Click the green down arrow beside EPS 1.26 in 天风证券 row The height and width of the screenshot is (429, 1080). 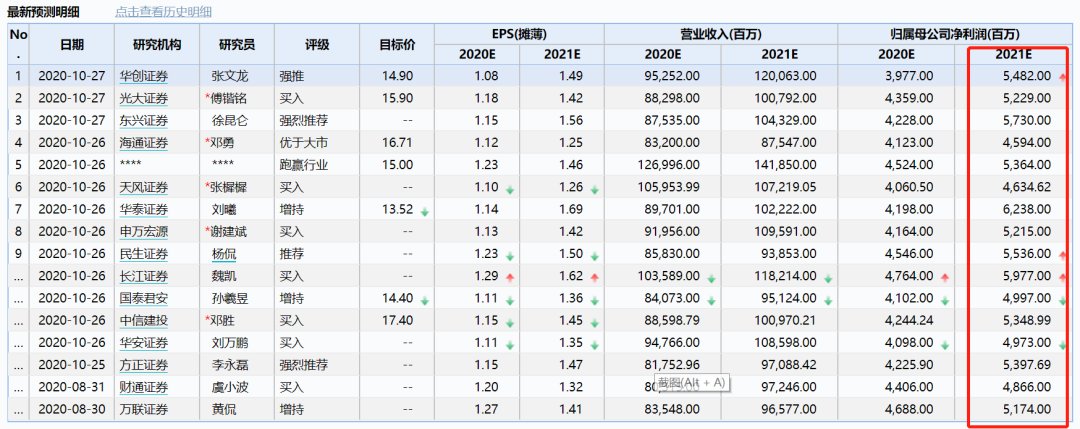[x=594, y=189]
